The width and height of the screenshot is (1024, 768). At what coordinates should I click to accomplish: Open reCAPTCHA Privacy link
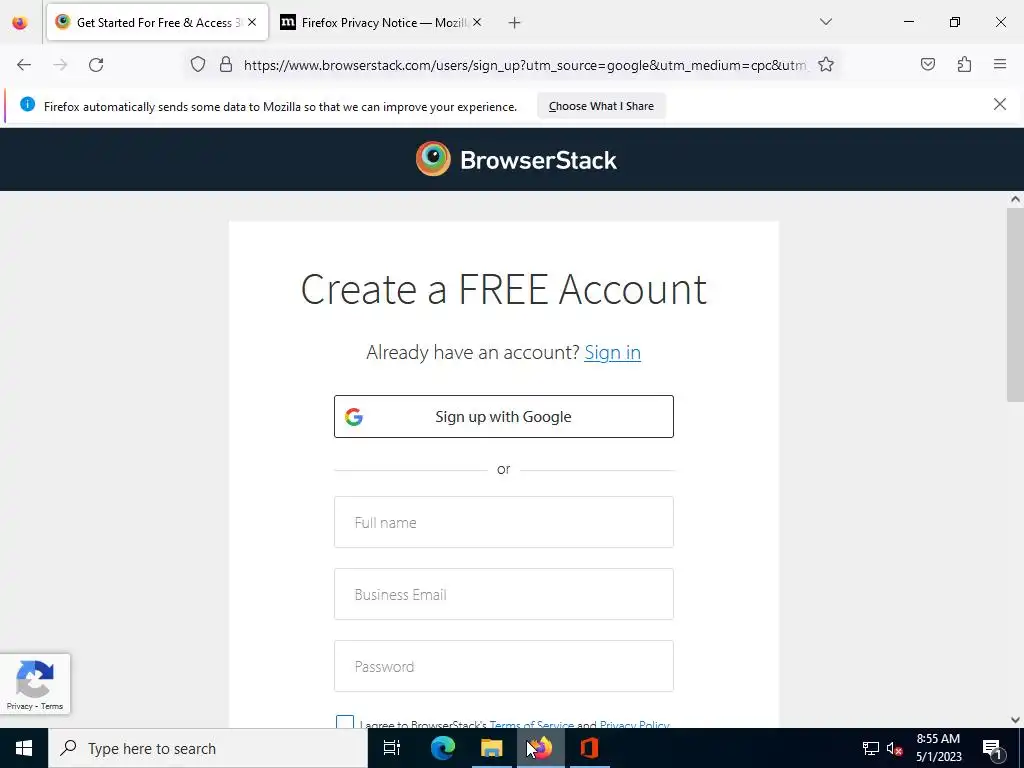[x=19, y=707]
